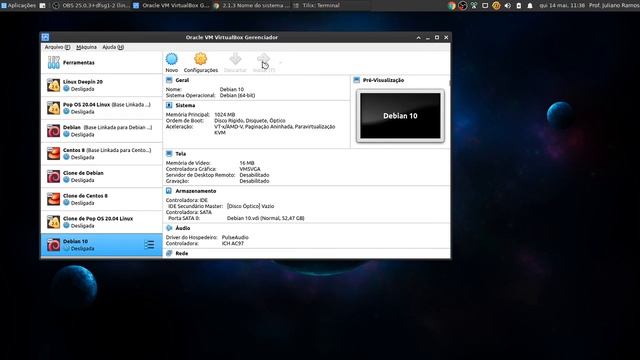640x360 pixels.
Task: Click the Iniciar start arrow icon
Action: 264,59
